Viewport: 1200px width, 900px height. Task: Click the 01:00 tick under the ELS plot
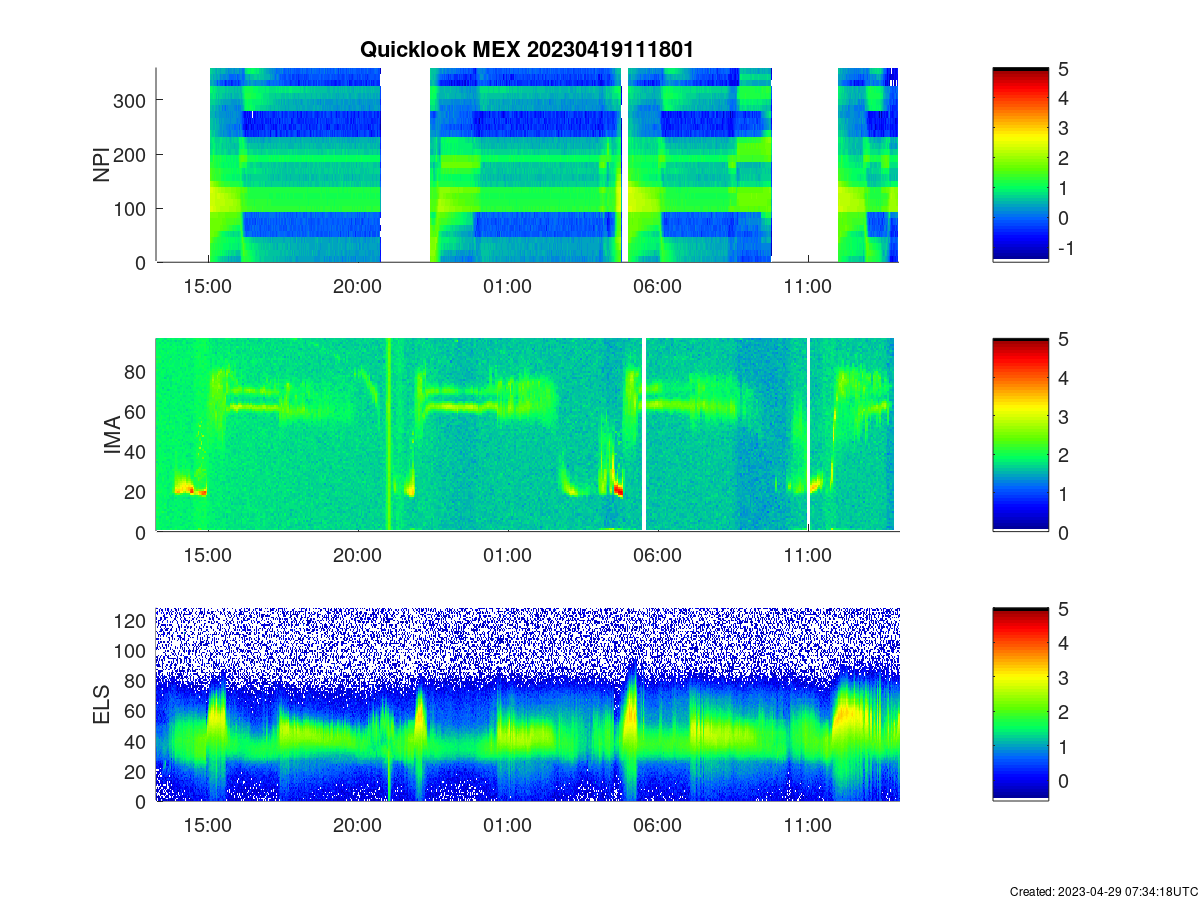click(508, 826)
